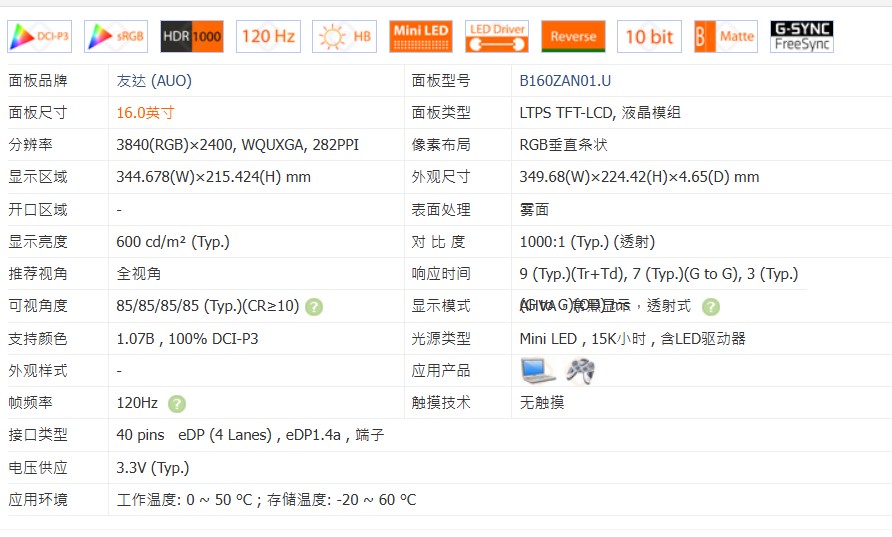Select the HDR 1000 badge
The width and height of the screenshot is (892, 537).
pos(192,37)
